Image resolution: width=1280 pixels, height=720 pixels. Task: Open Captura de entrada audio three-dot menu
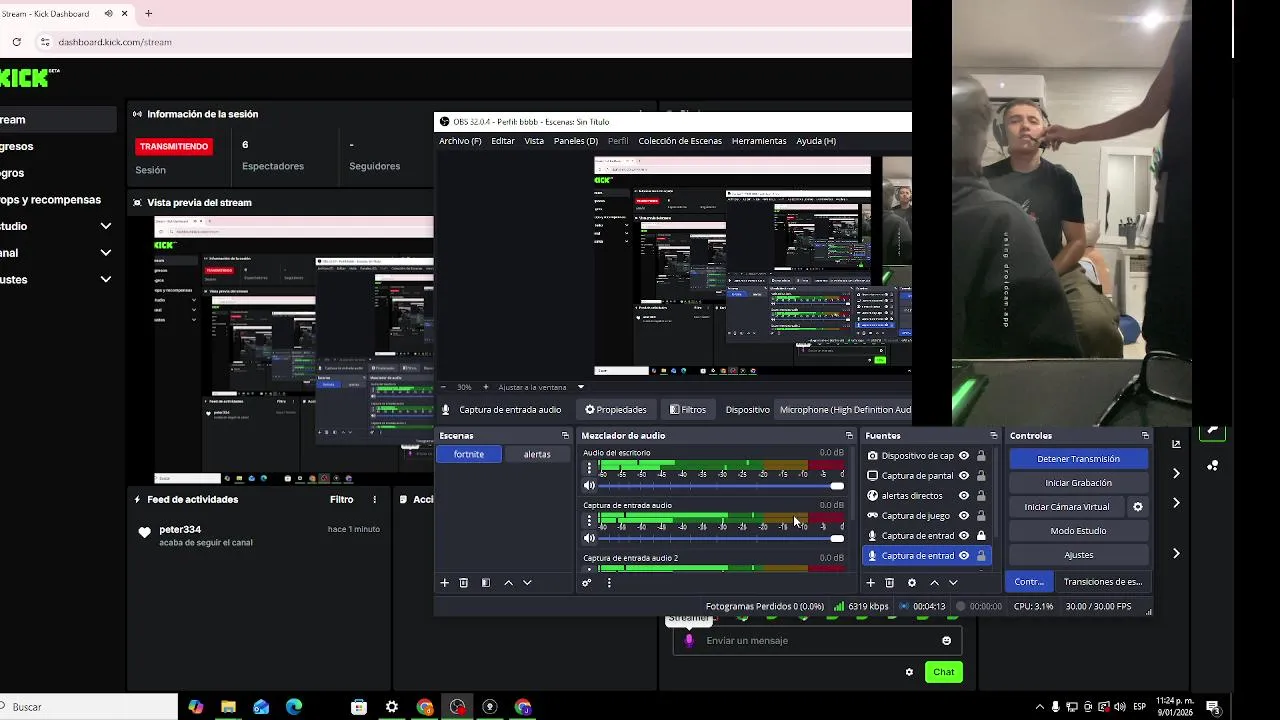tap(589, 520)
